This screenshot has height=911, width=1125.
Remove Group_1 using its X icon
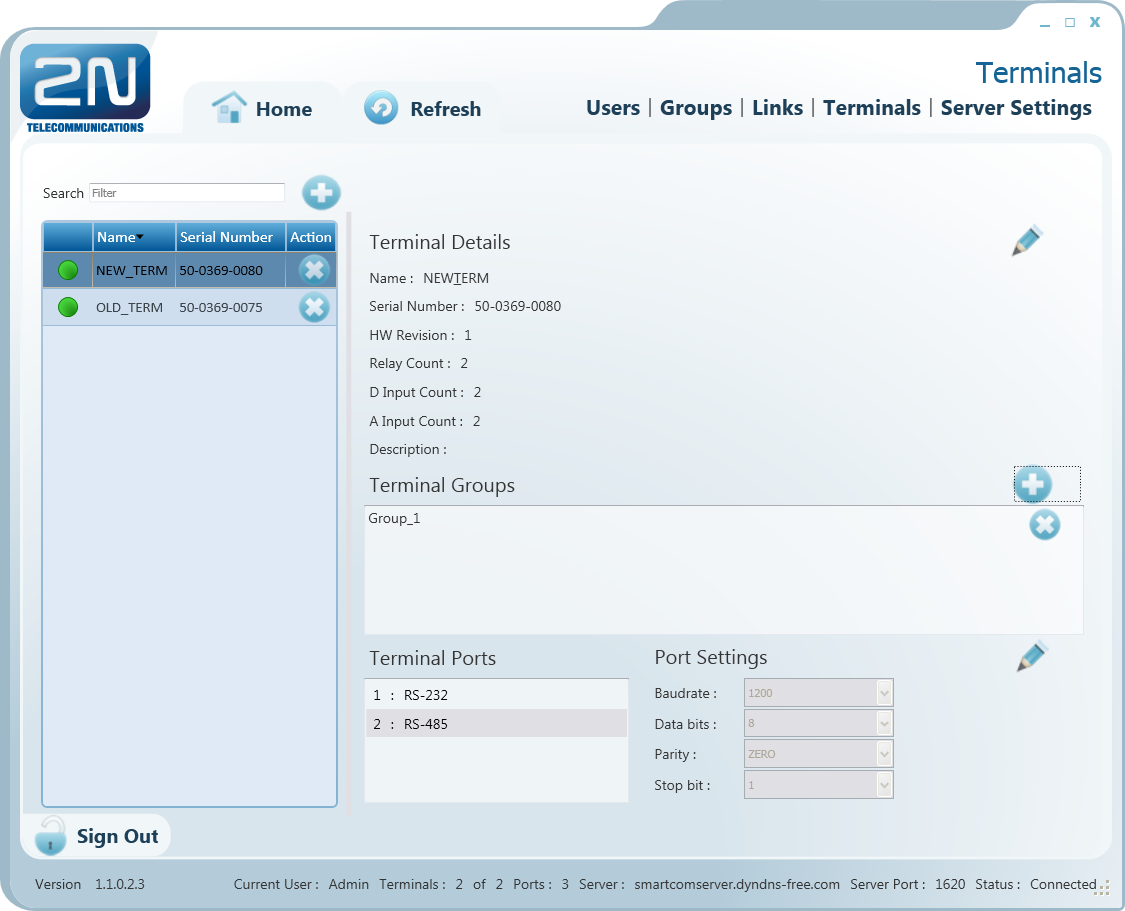pyautogui.click(x=1045, y=525)
